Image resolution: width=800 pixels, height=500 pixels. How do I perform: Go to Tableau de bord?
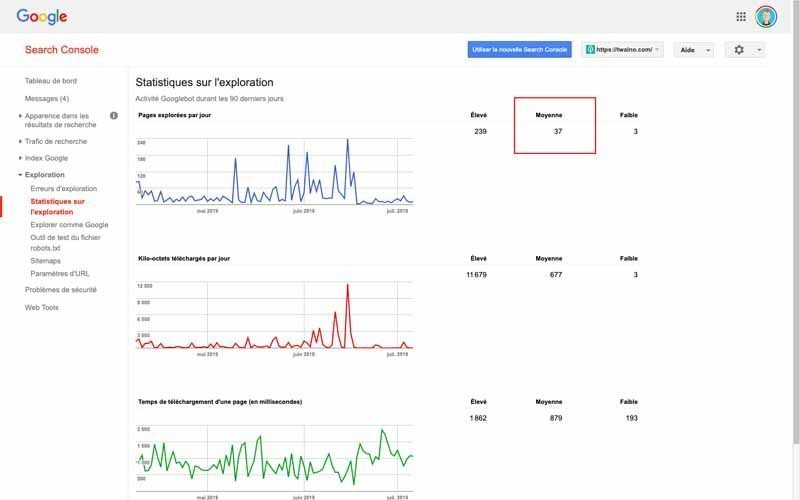coord(51,81)
